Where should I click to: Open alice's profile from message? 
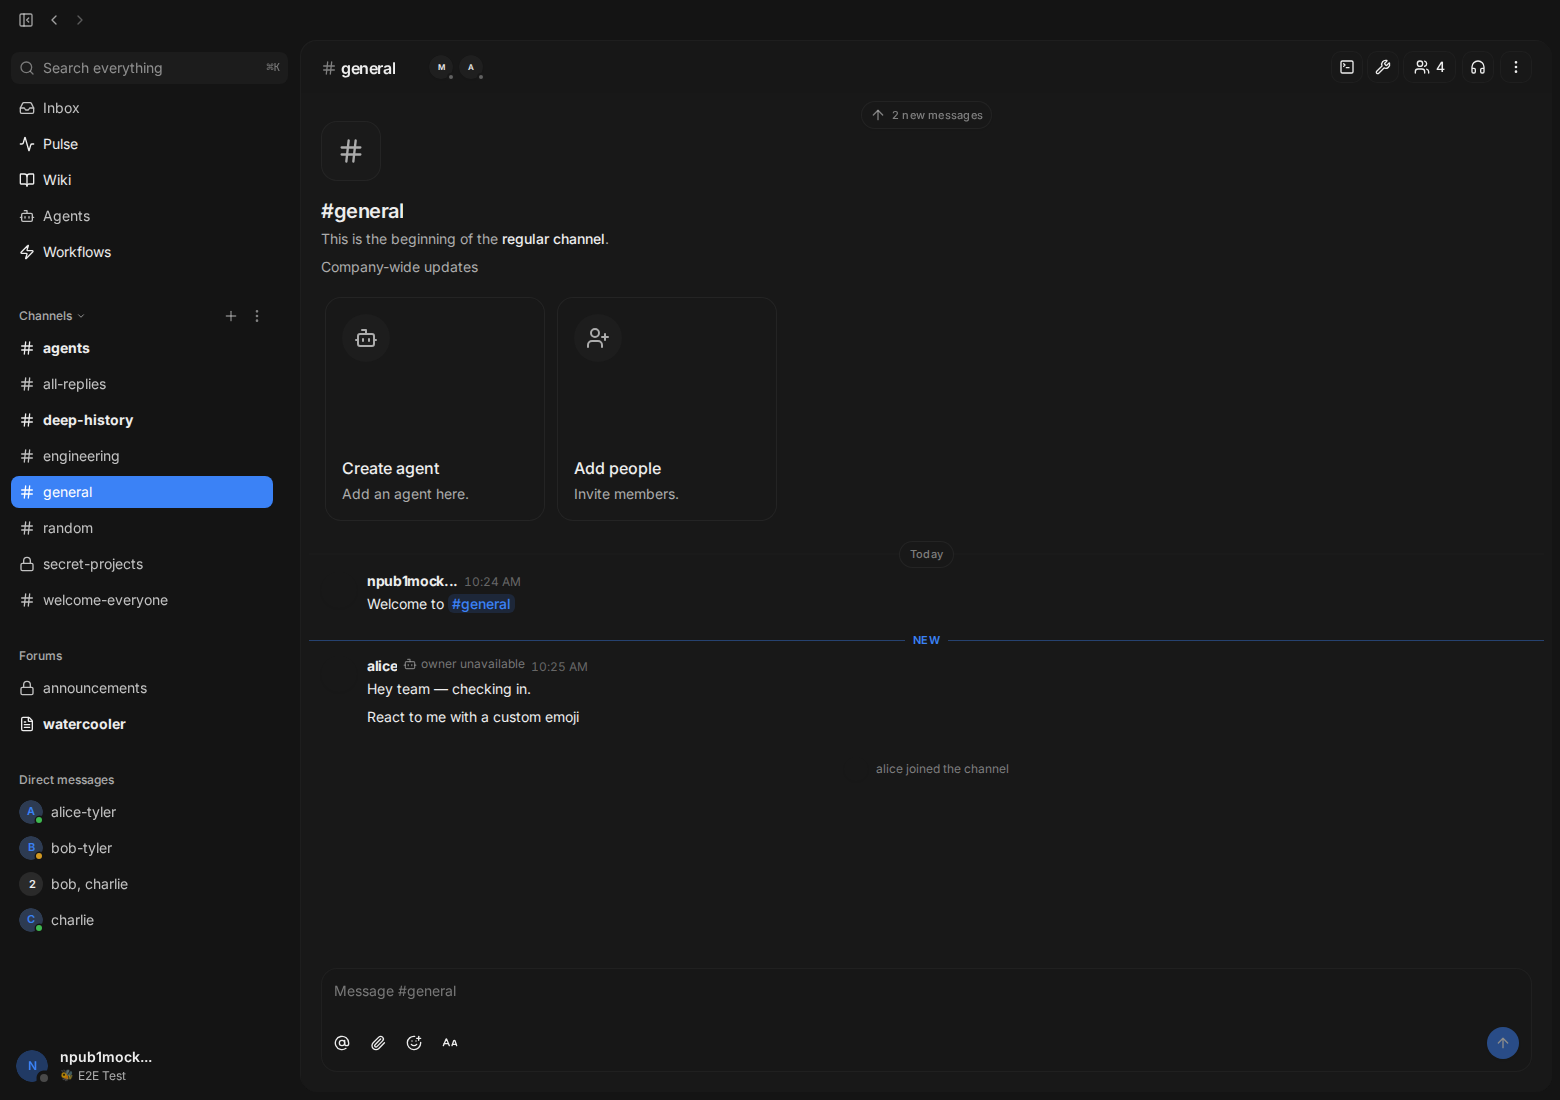(x=382, y=666)
